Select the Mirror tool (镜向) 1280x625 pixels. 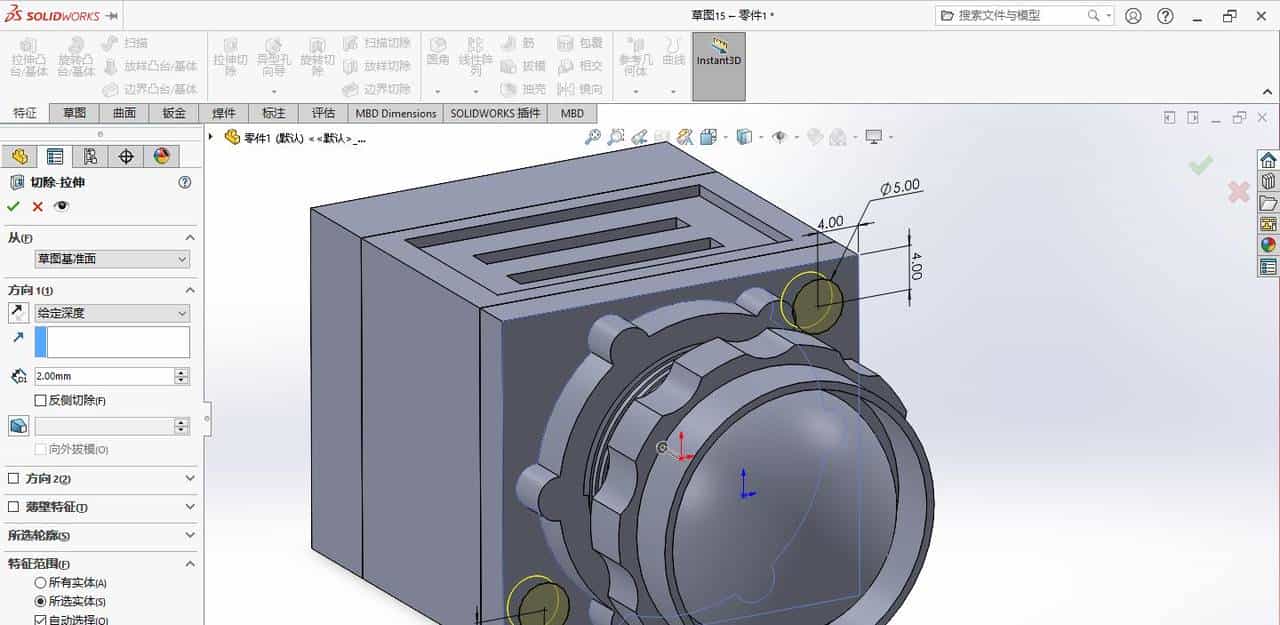tap(580, 86)
